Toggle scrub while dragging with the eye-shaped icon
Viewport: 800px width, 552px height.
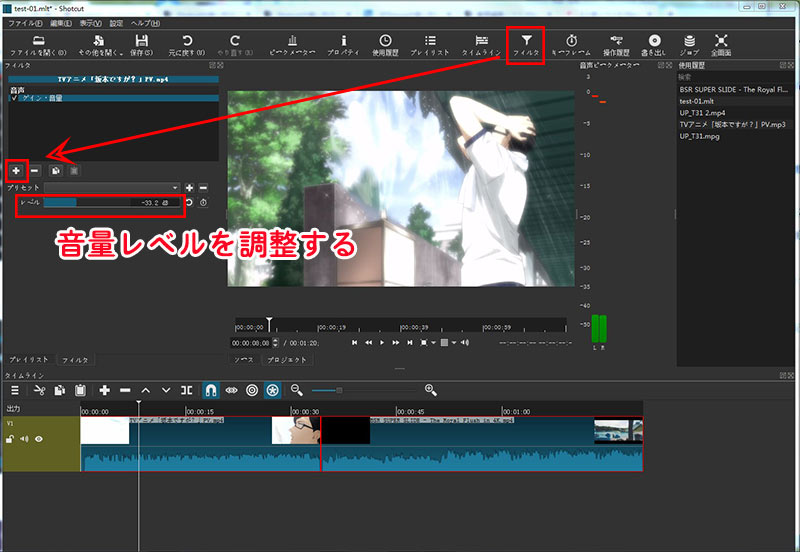coord(232,390)
